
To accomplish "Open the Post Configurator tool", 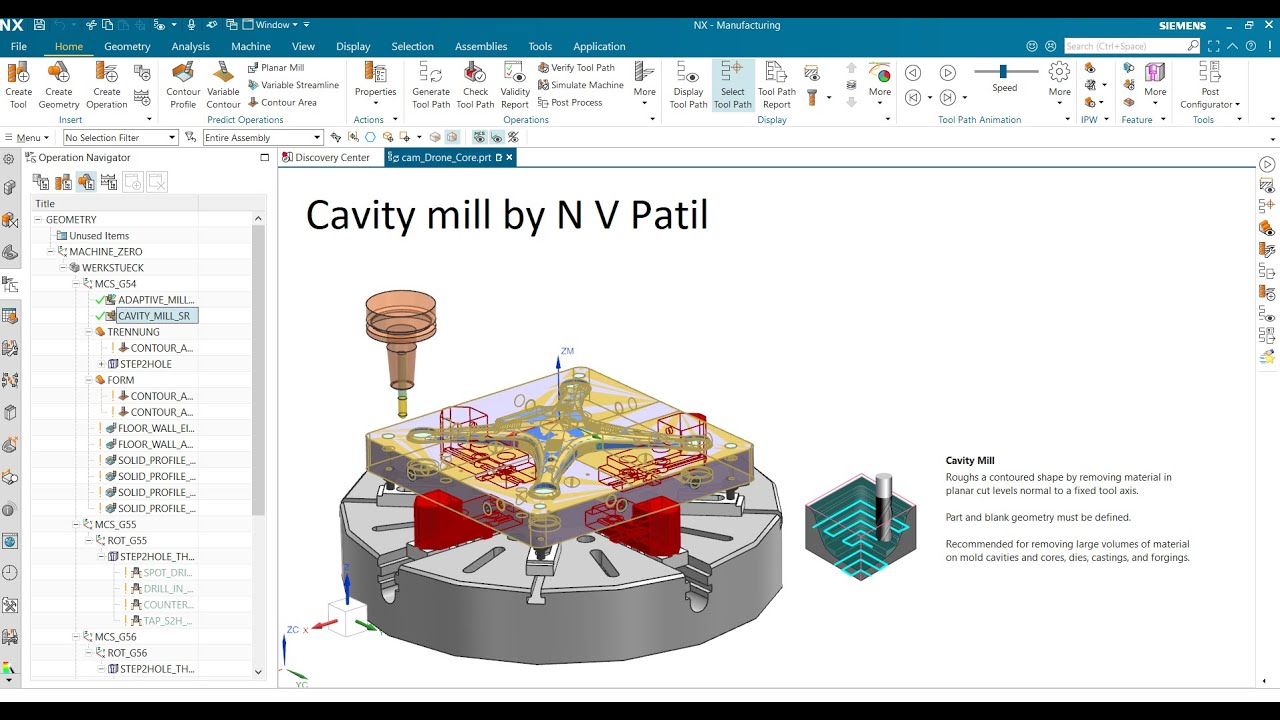I will coord(1210,84).
